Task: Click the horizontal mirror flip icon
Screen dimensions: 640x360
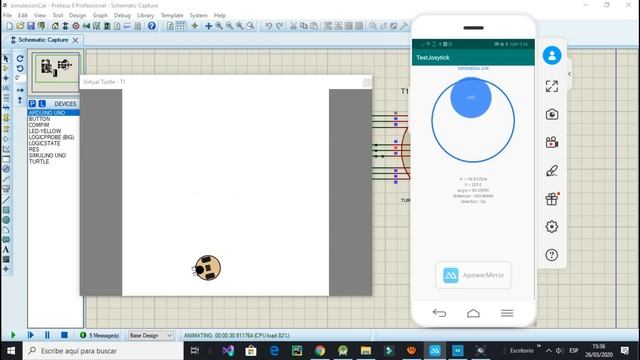Action: (20, 90)
